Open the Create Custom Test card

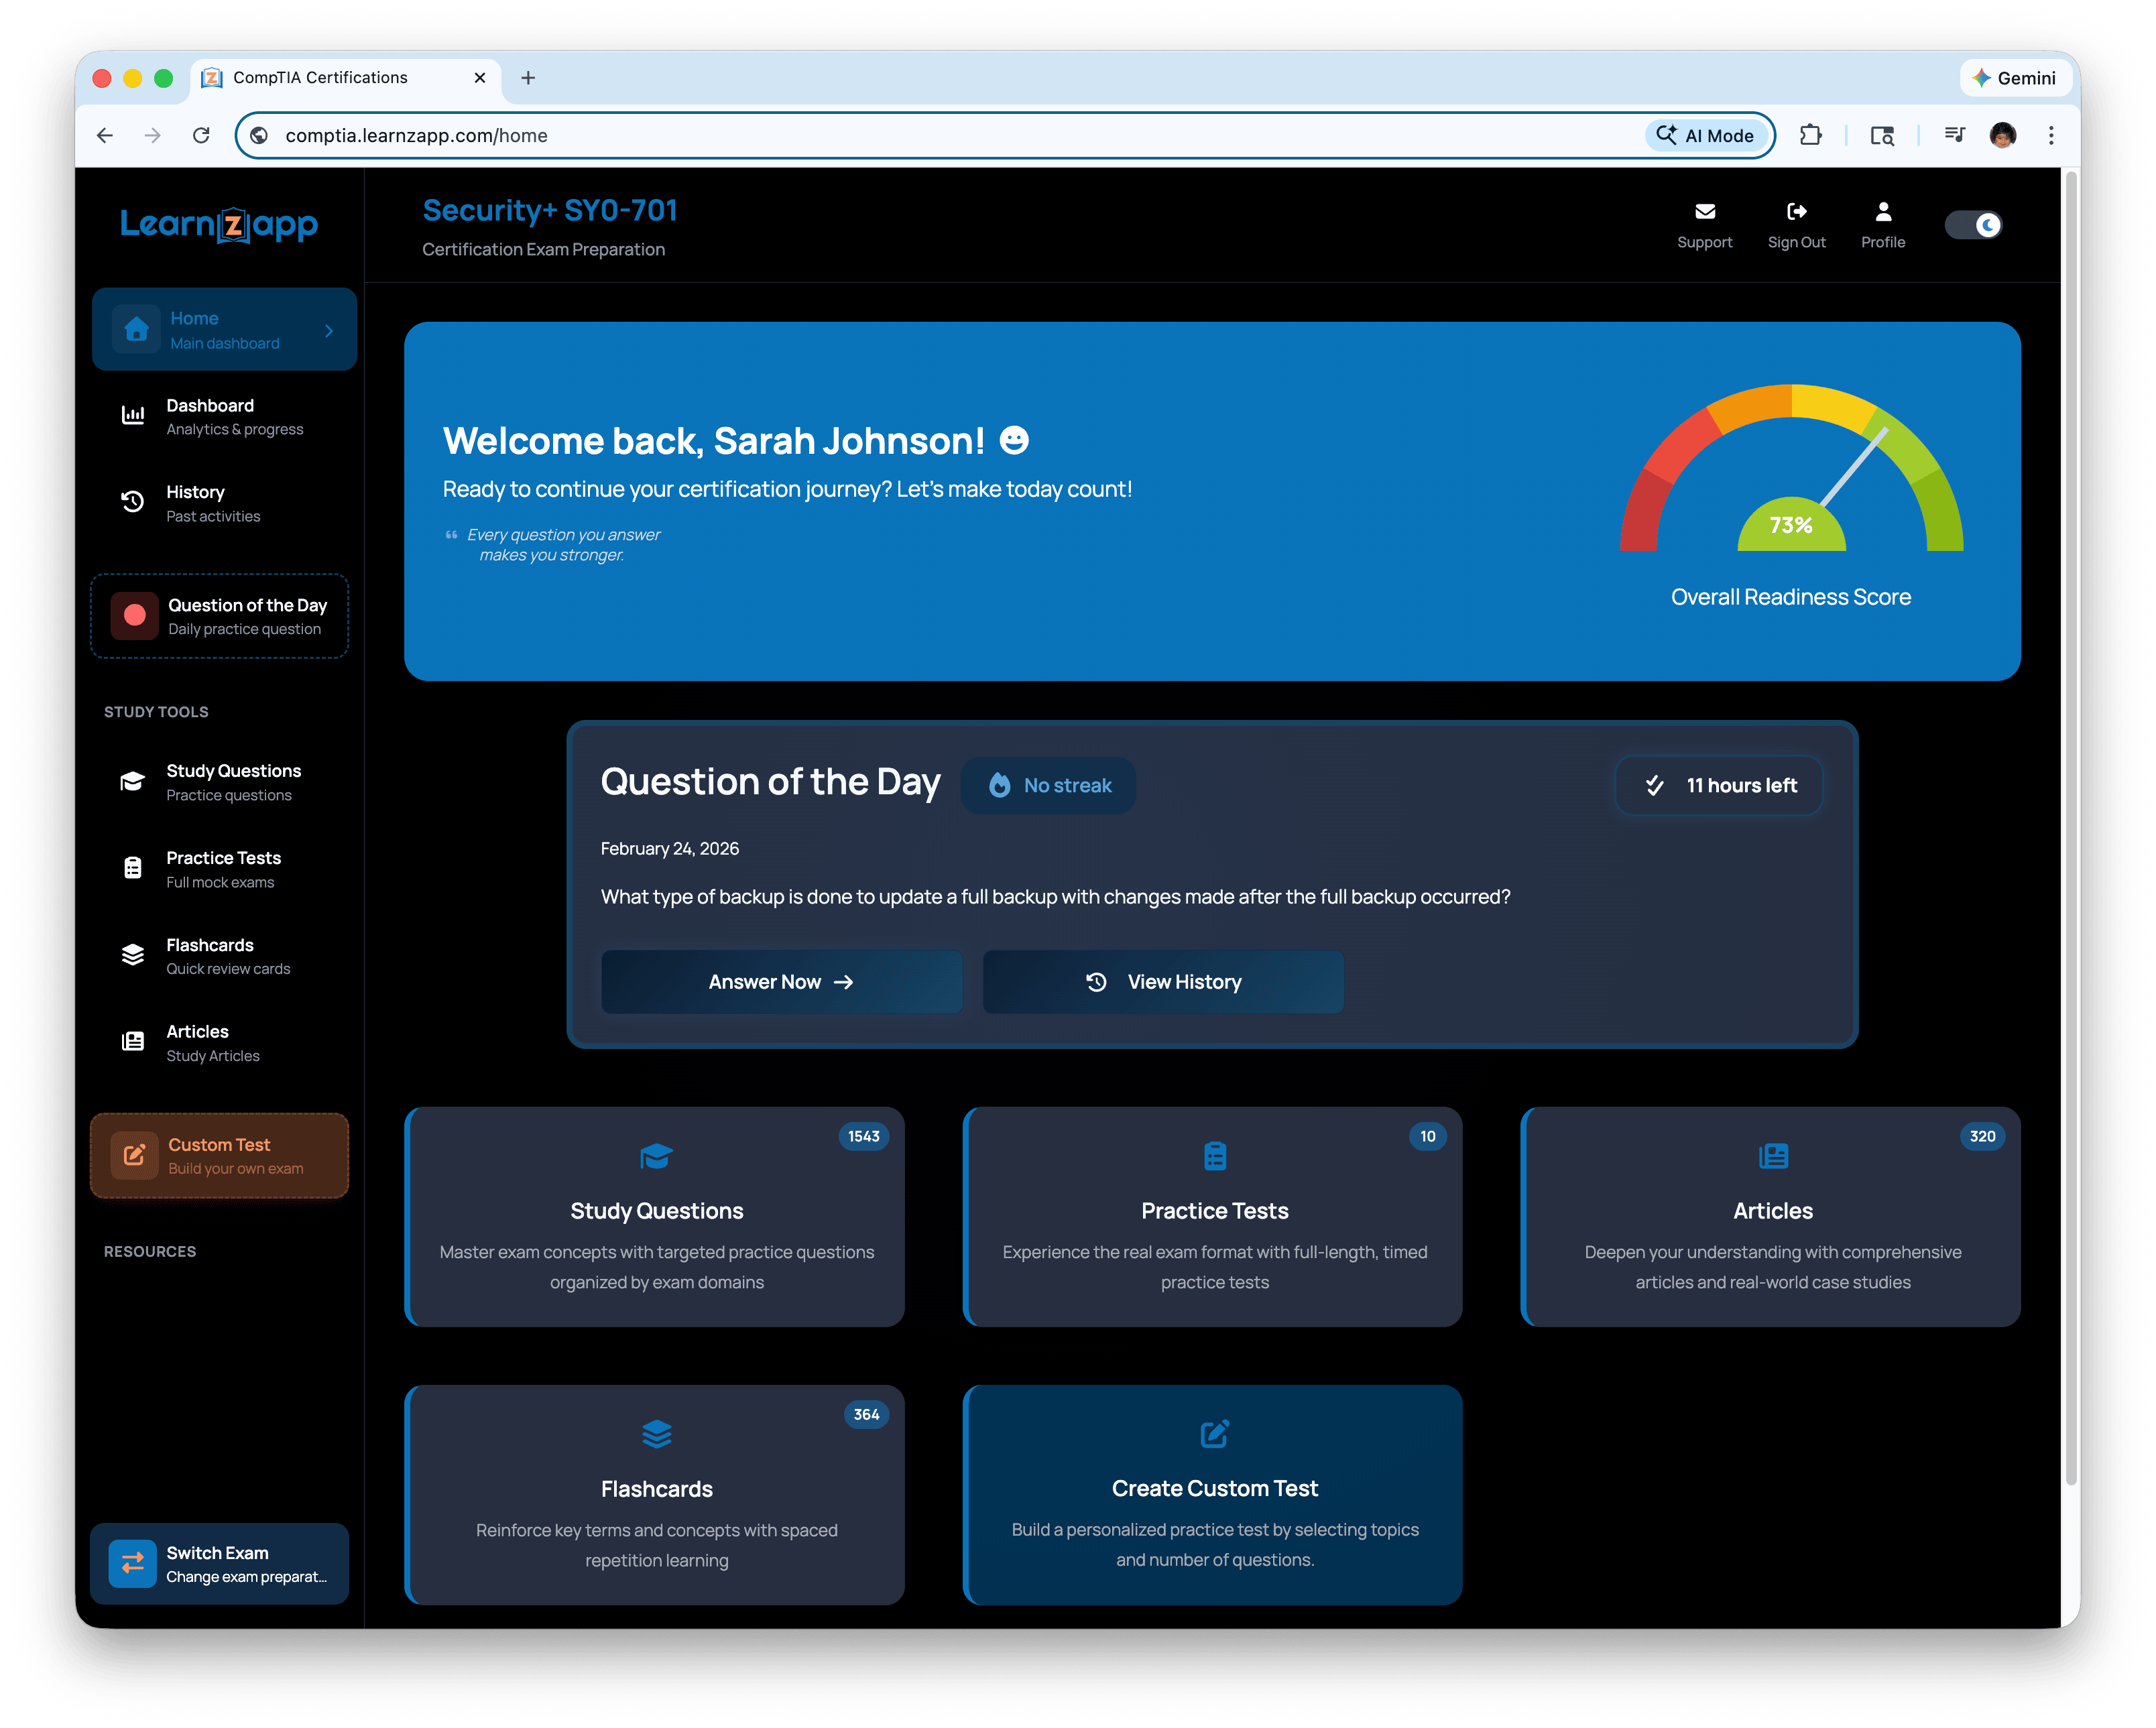pyautogui.click(x=1213, y=1495)
